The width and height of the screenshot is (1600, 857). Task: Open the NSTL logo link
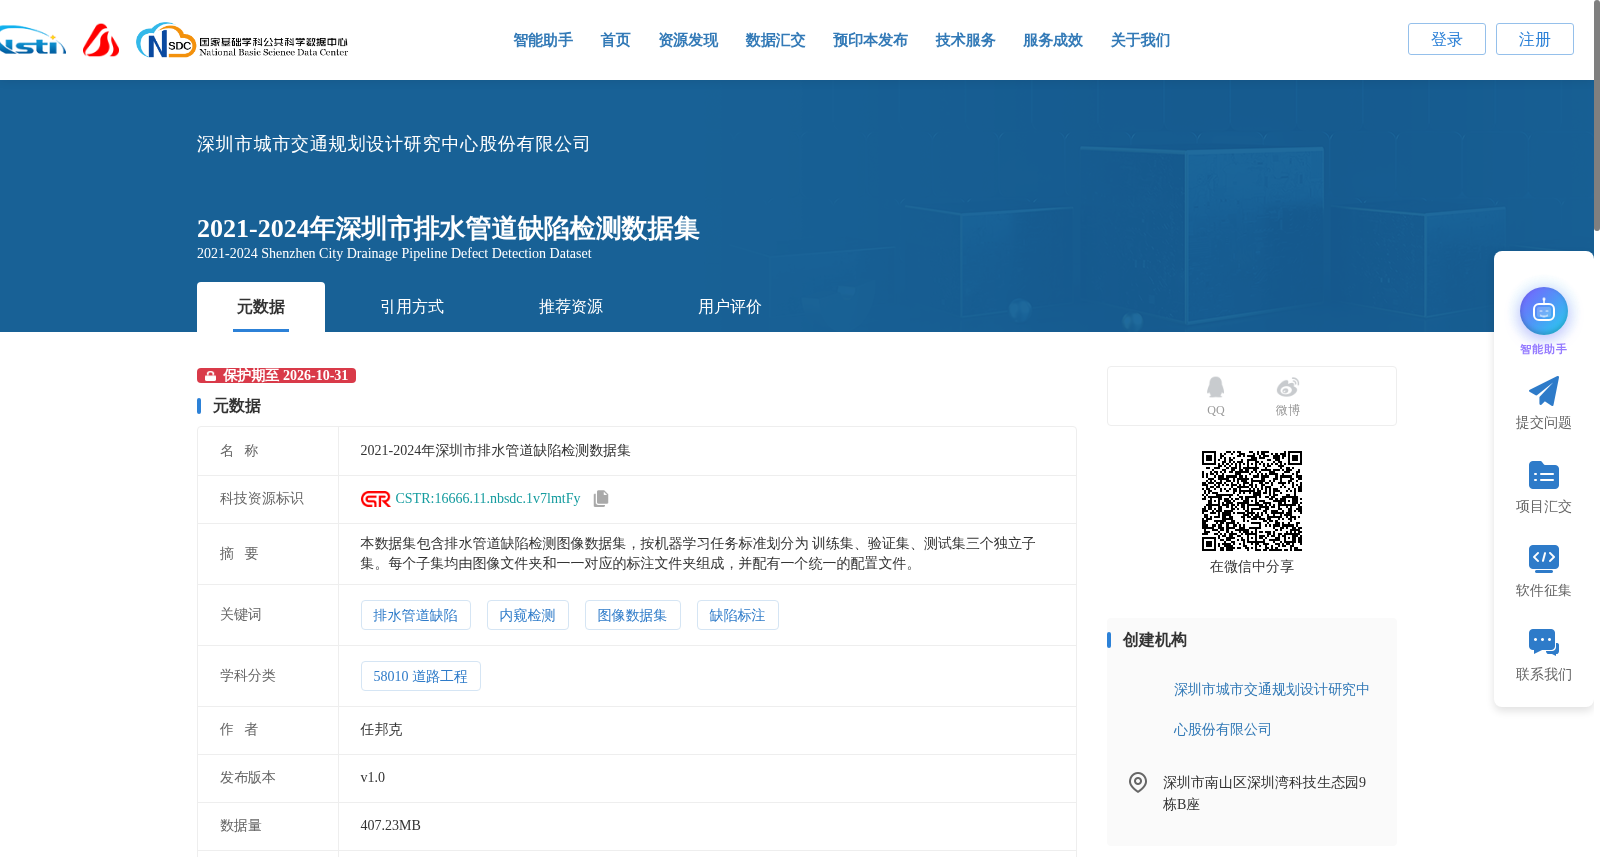[32, 41]
